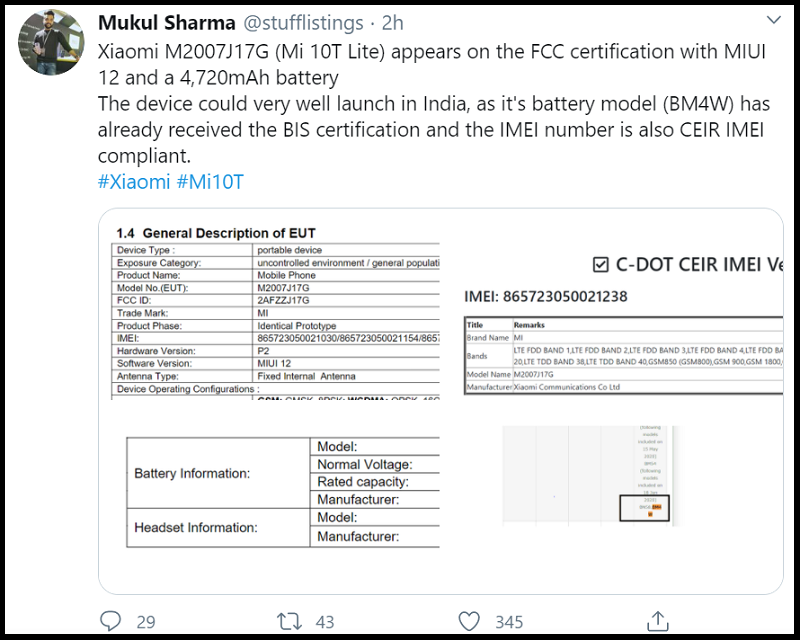Screen dimensions: 800x640
Task: Click the 345 likes count
Action: (x=508, y=622)
